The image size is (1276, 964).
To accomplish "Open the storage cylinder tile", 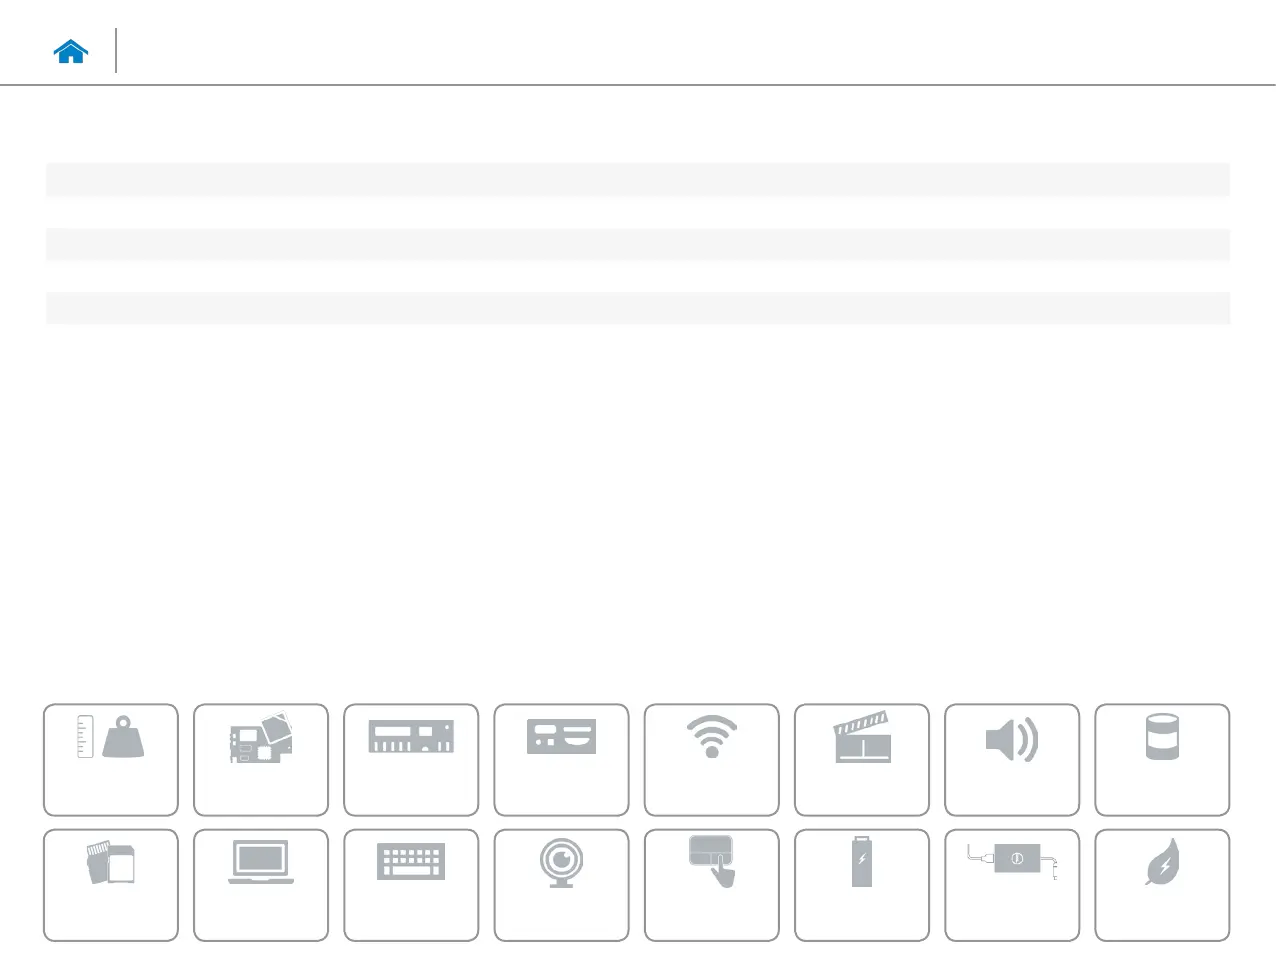I will (x=1162, y=760).
